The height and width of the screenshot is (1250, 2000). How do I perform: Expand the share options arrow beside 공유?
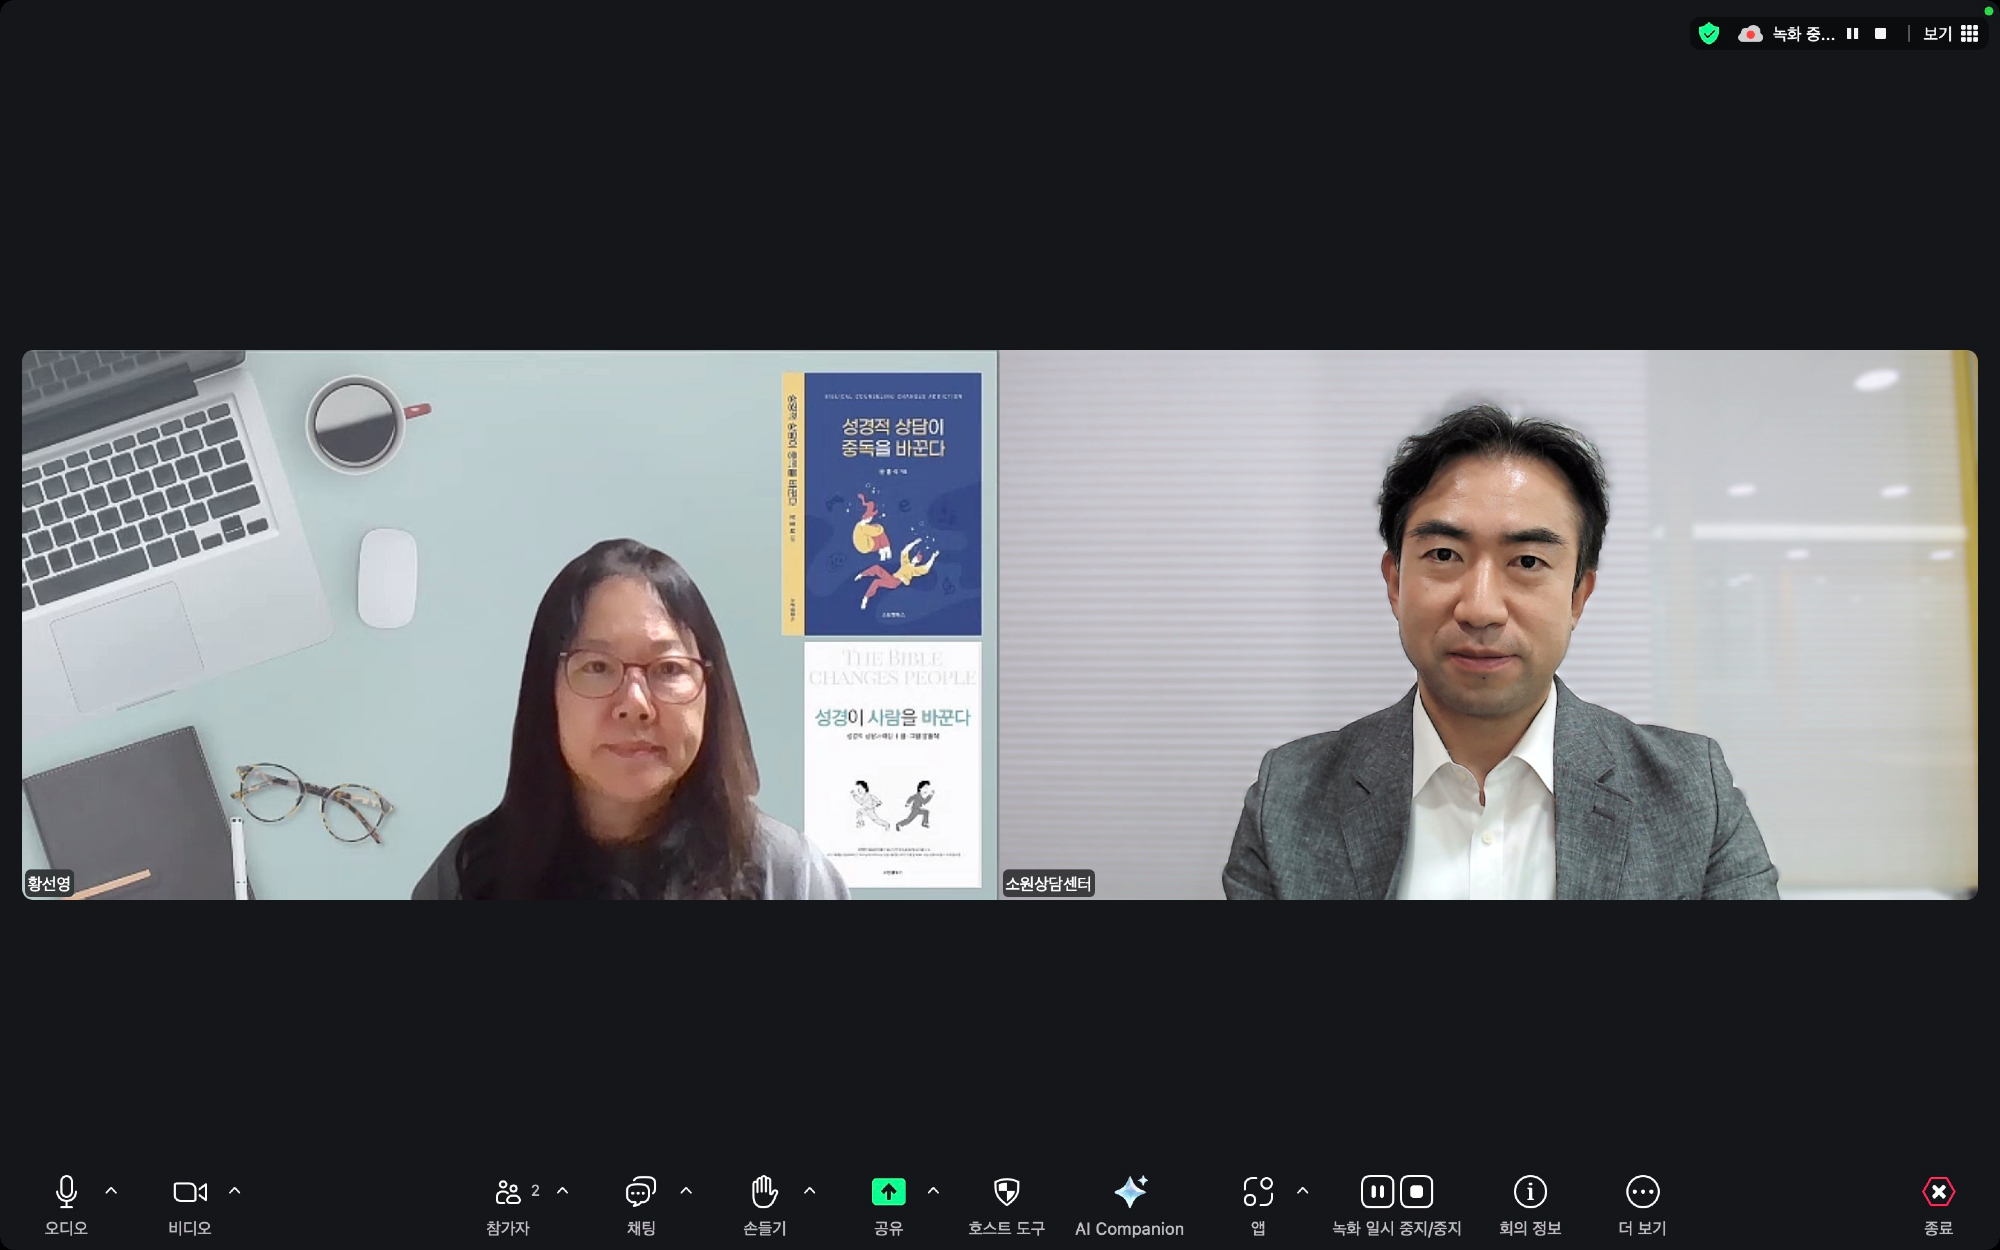933,1191
